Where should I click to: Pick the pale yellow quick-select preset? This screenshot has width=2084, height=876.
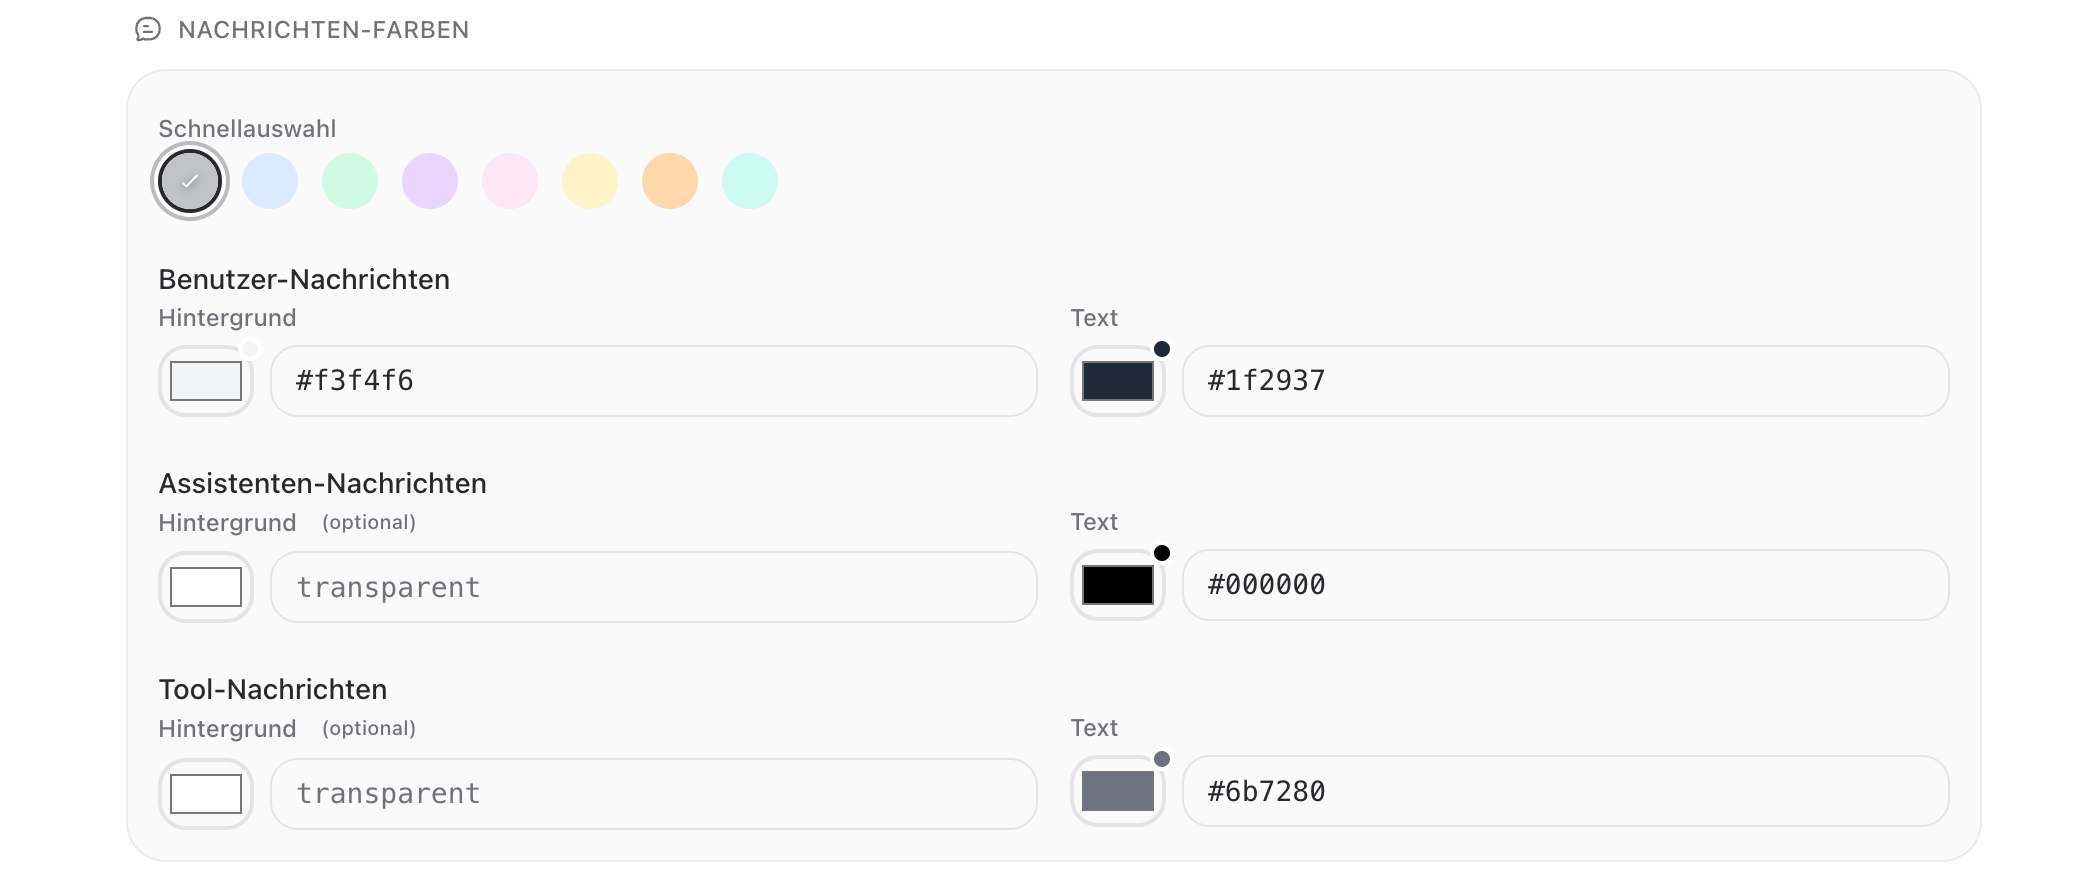(x=590, y=181)
